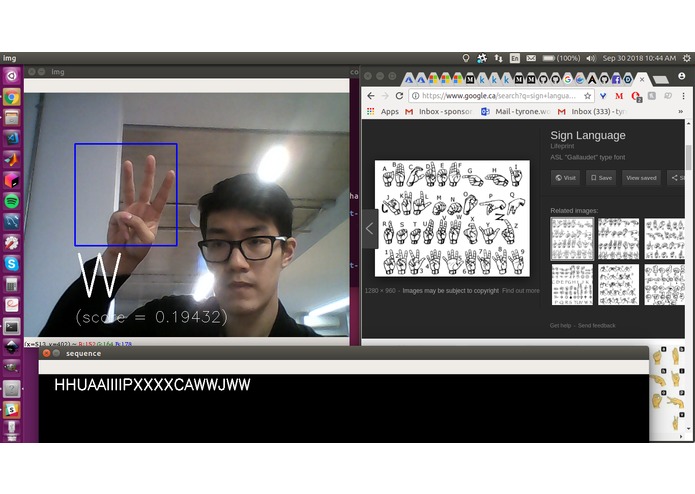Open the Apps bookmark shortcut

(x=383, y=112)
